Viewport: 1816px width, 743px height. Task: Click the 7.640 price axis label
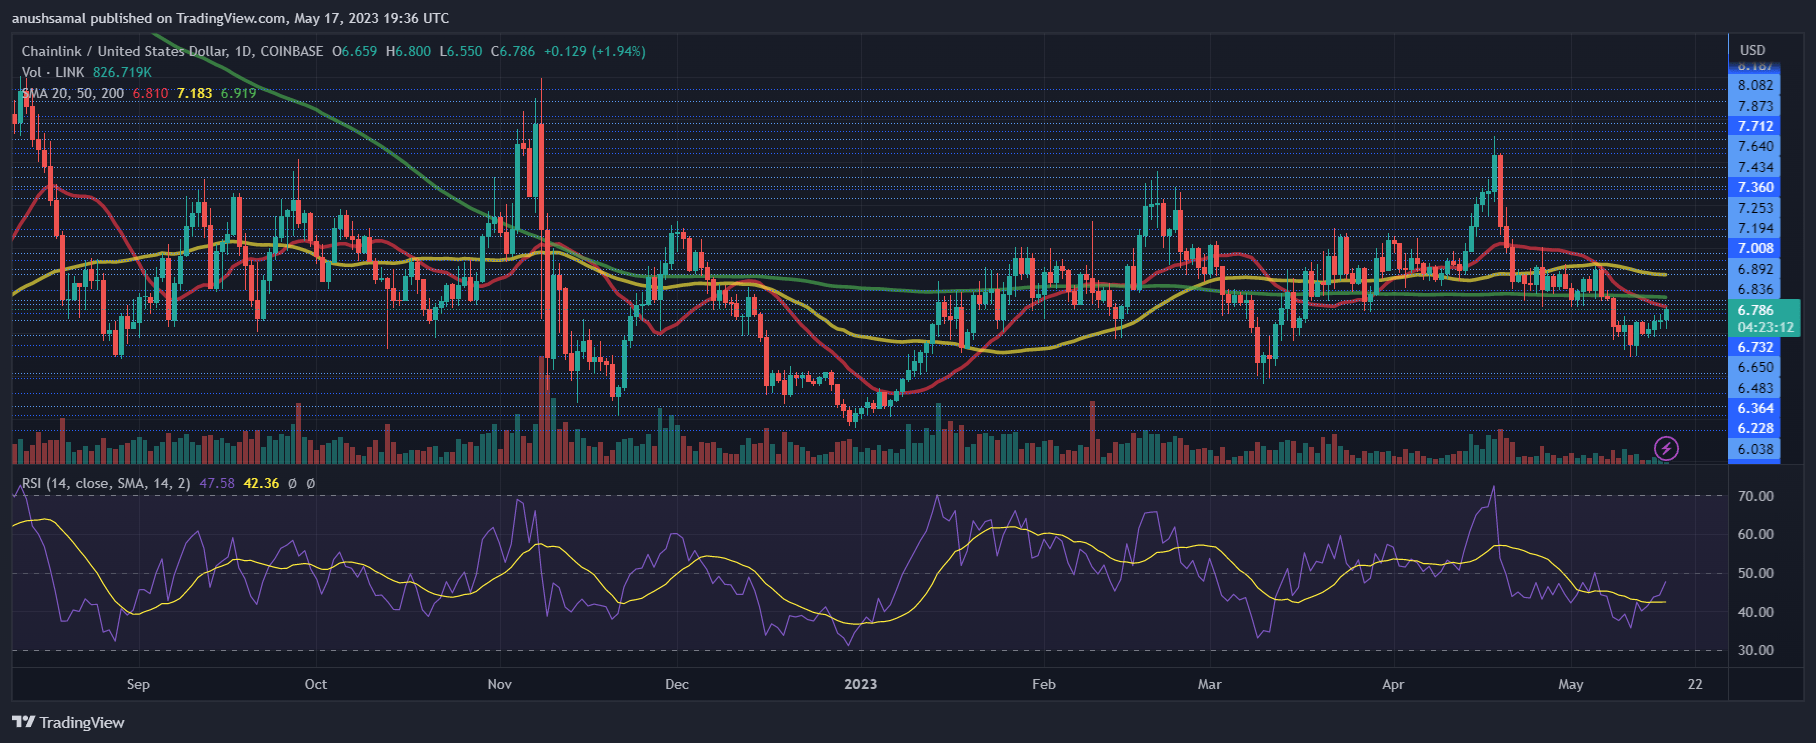click(1755, 146)
